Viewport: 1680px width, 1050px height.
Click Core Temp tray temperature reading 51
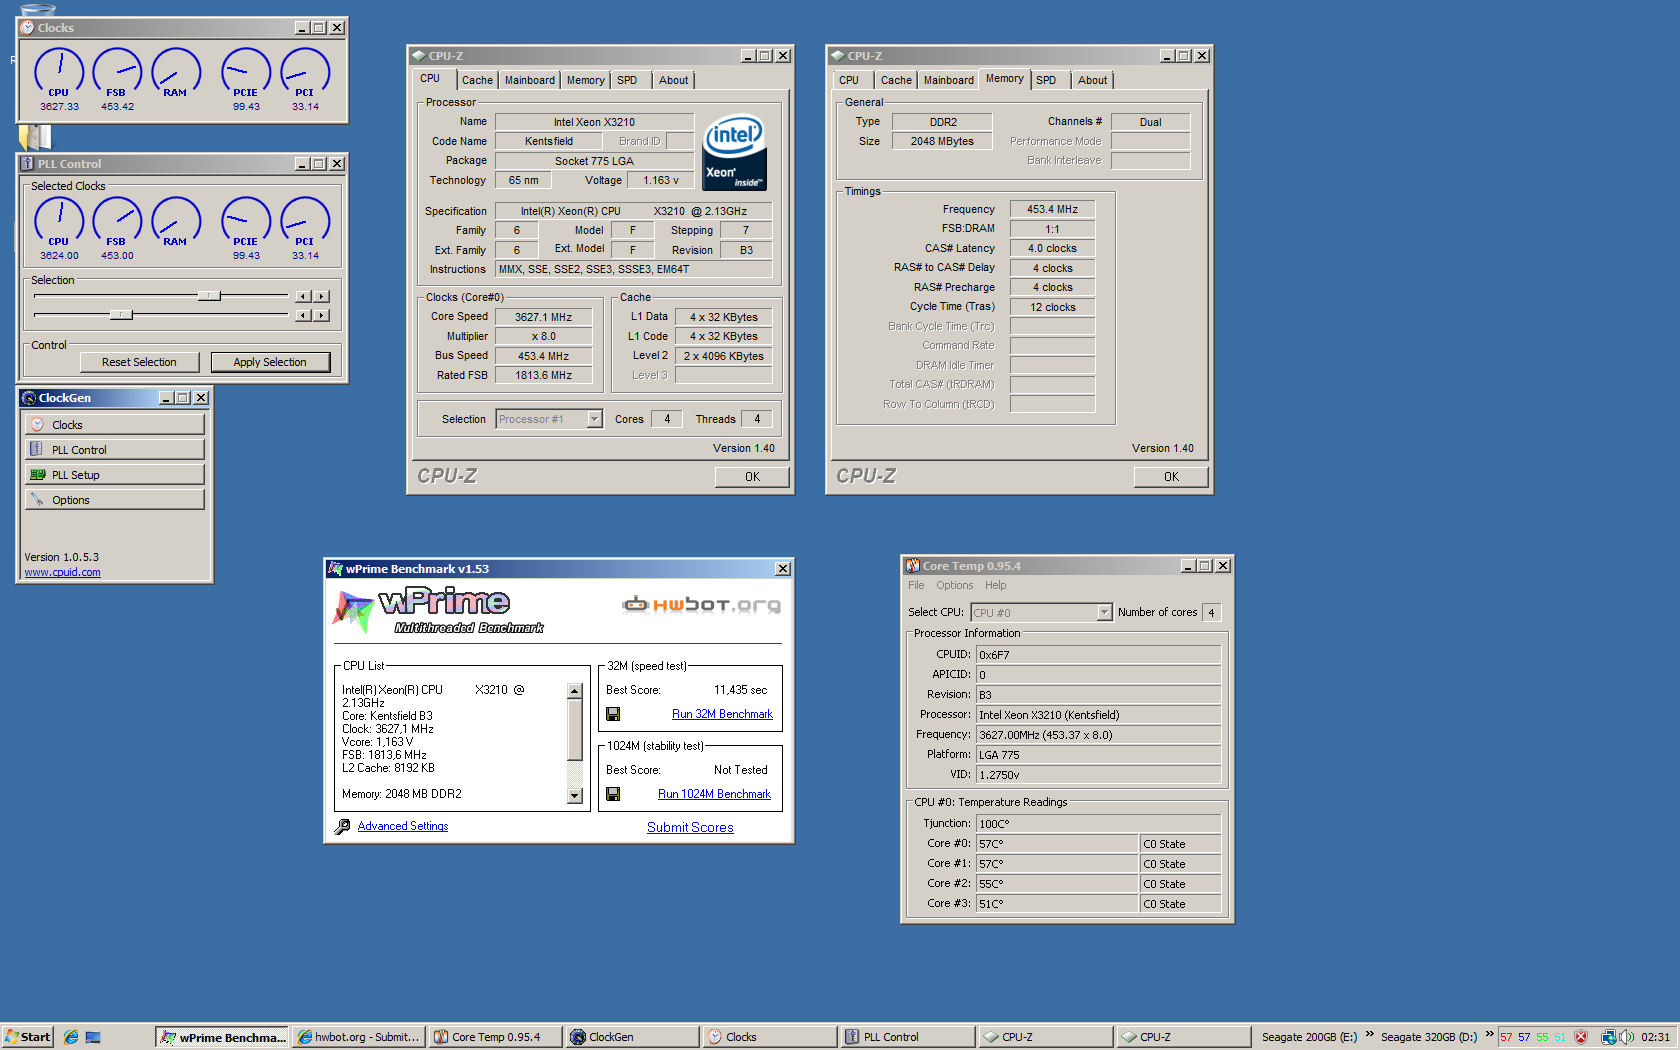coord(1559,1037)
